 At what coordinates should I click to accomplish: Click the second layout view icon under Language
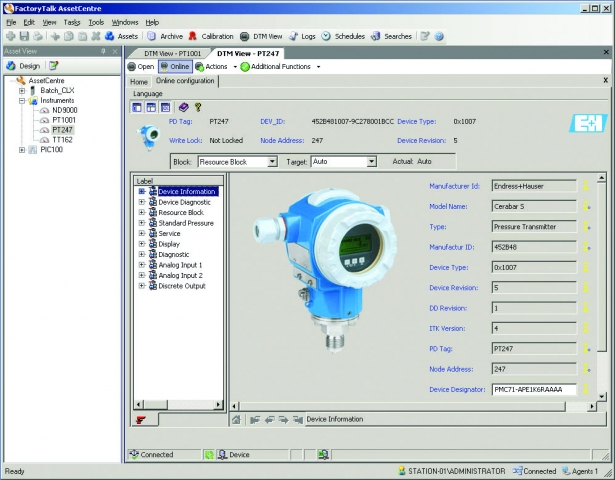151,107
